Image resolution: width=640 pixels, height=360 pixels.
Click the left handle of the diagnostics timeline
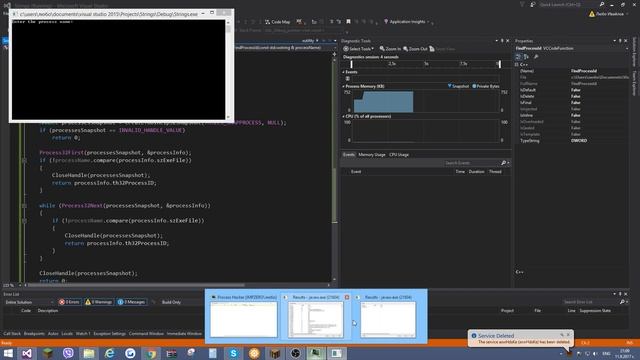pyautogui.click(x=351, y=64)
